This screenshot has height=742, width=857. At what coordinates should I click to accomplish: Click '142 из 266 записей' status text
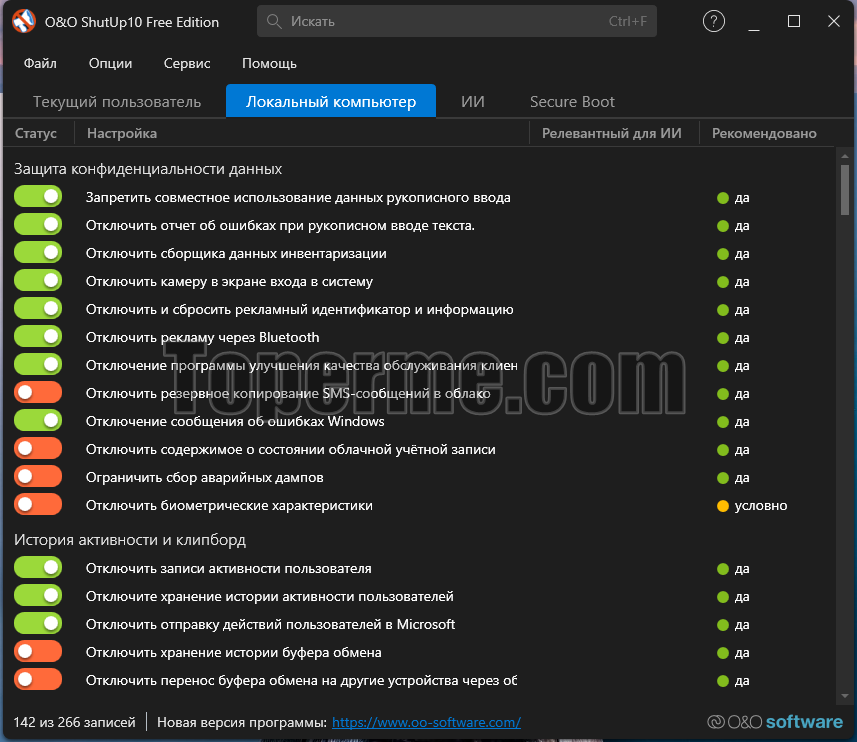[74, 722]
